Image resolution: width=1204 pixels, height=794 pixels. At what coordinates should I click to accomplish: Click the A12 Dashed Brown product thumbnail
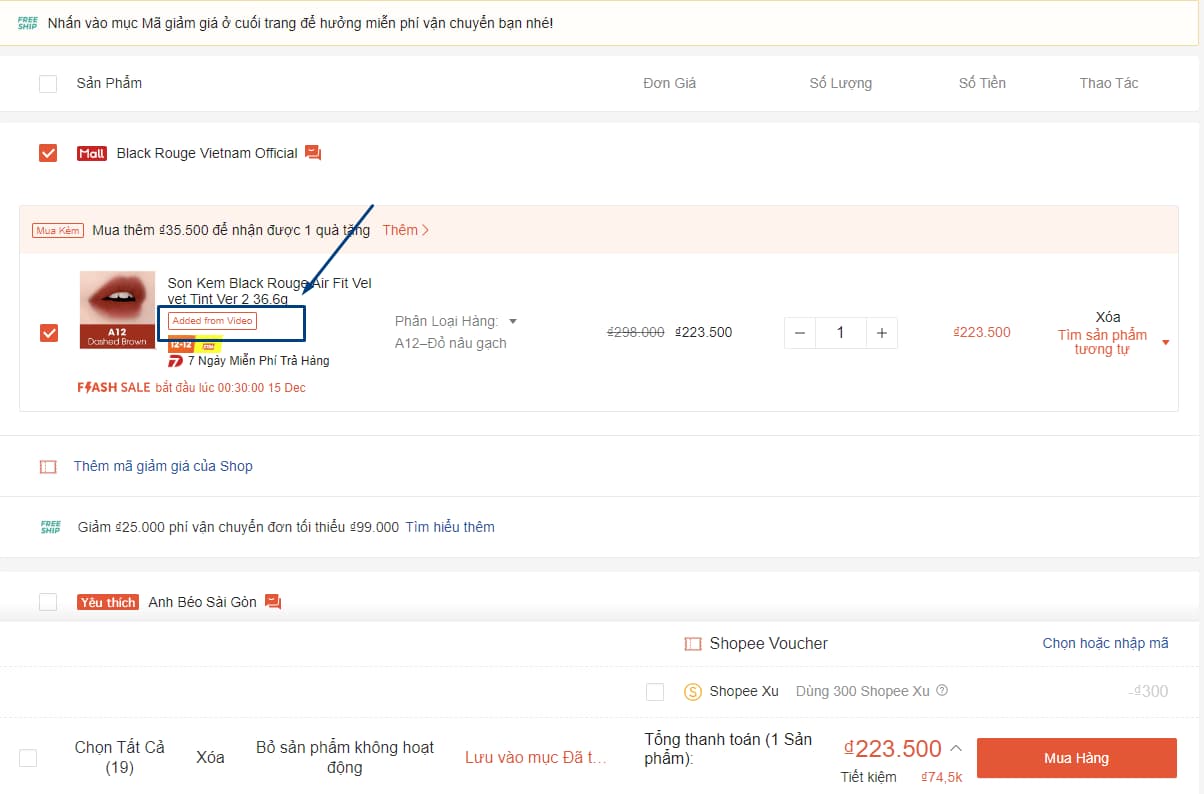[117, 310]
